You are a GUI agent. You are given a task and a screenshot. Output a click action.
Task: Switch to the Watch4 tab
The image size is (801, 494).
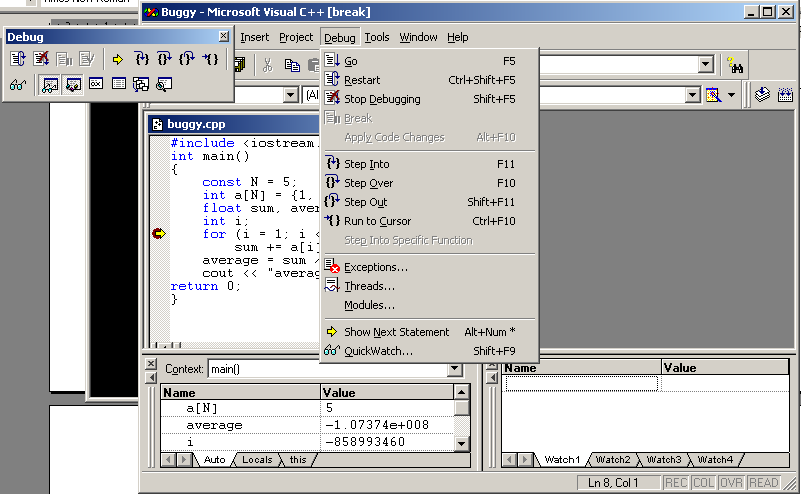715,460
